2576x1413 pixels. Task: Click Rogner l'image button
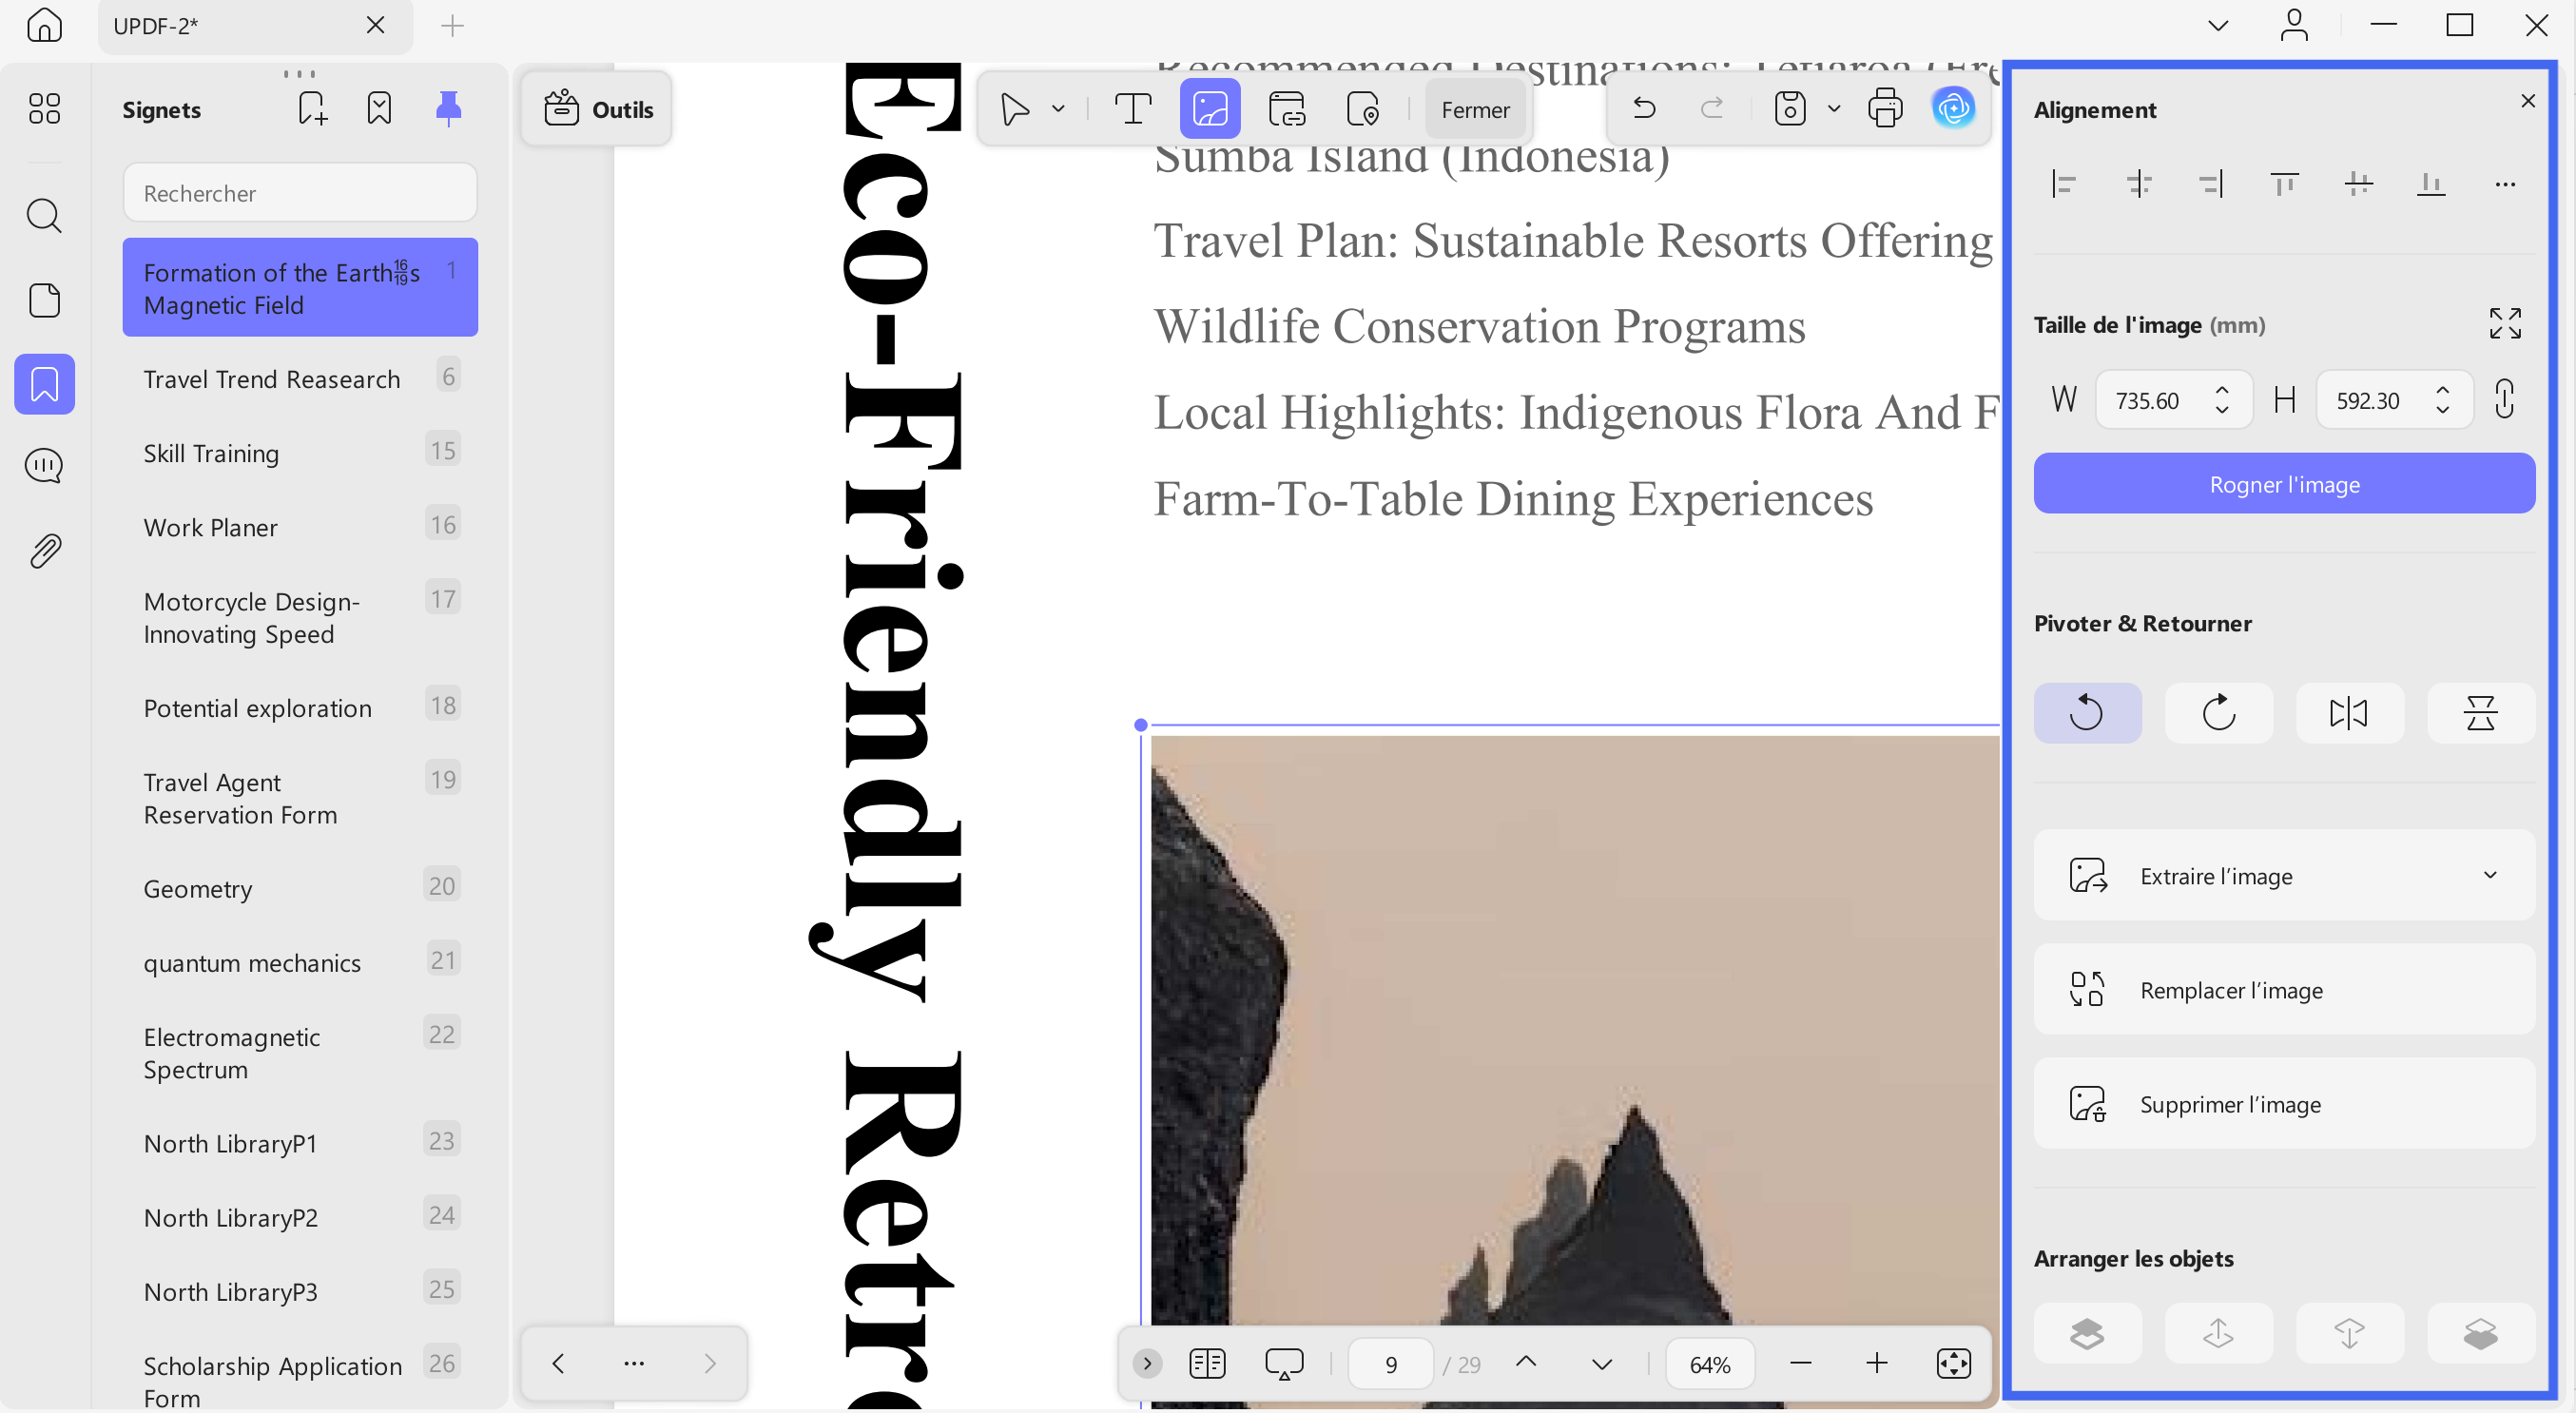(x=2284, y=485)
